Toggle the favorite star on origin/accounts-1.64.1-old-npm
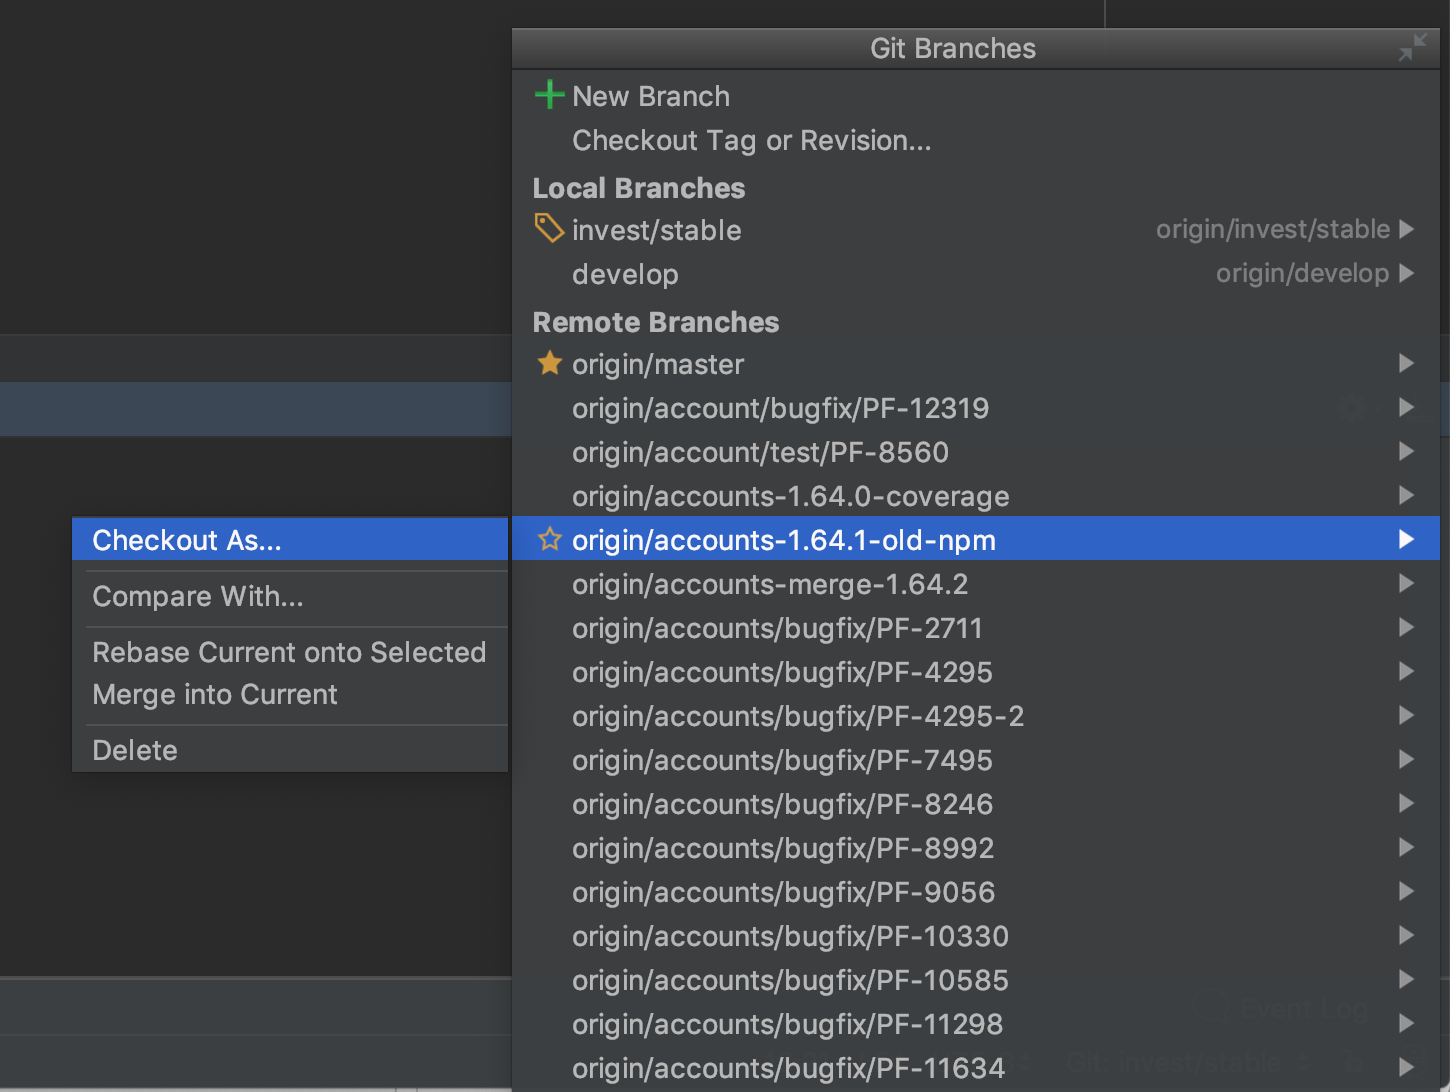The height and width of the screenshot is (1092, 1450). coord(549,539)
